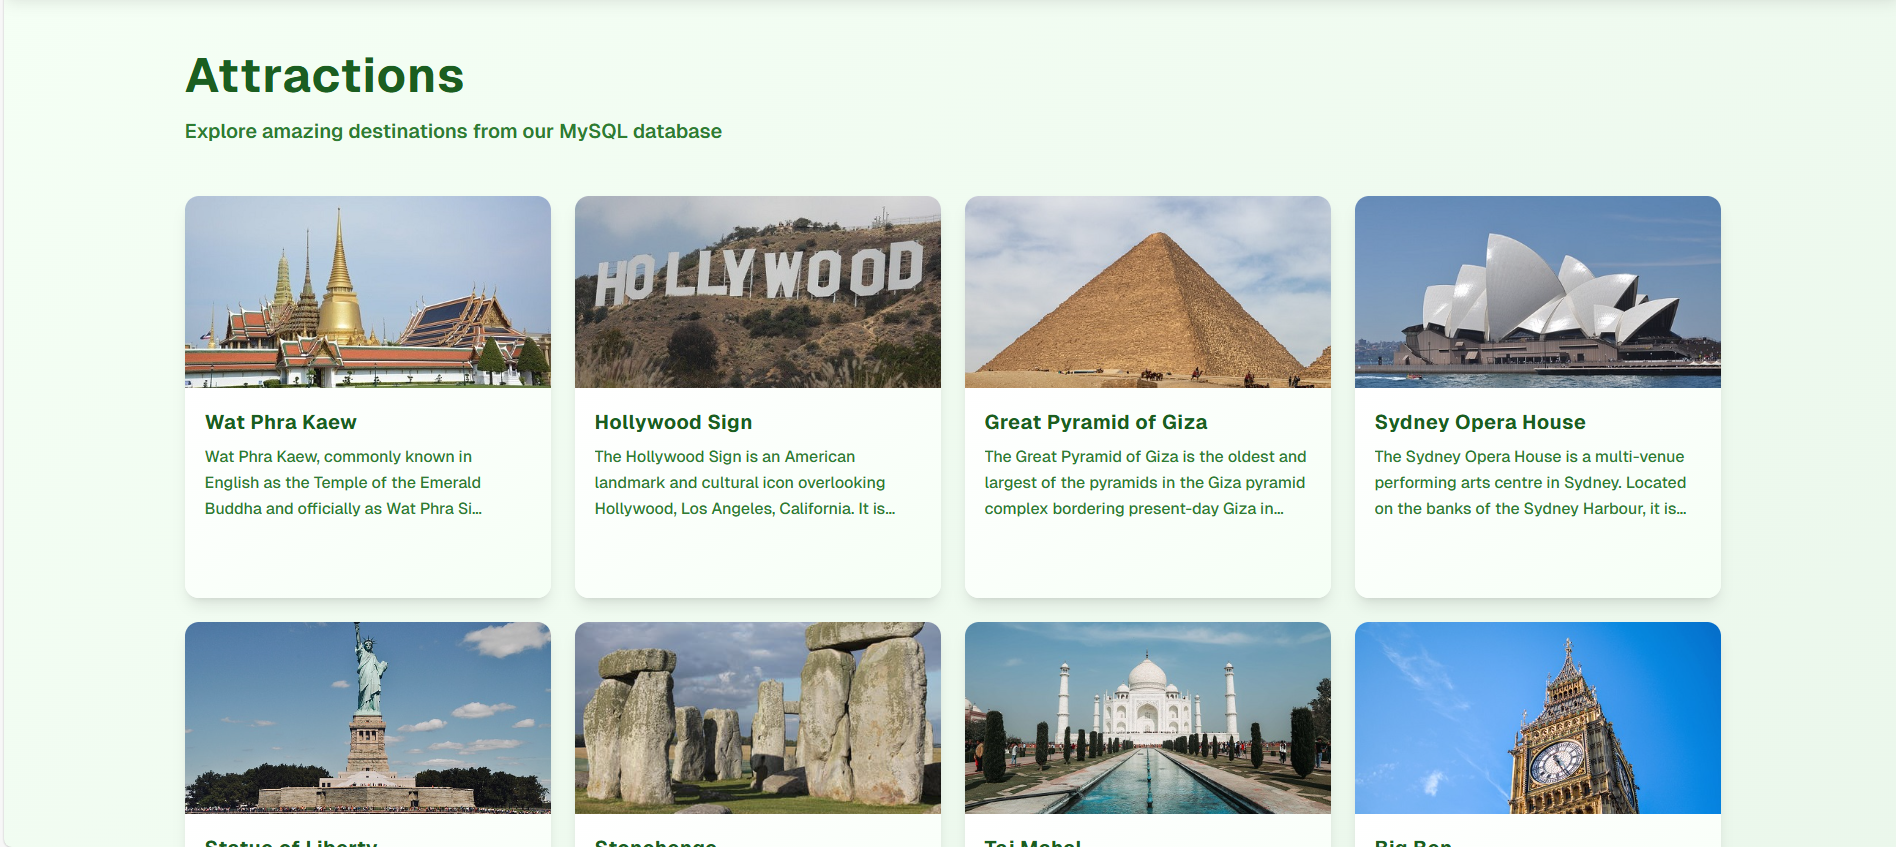Image resolution: width=1896 pixels, height=847 pixels.
Task: Click the Wat Phra Kaew card title
Action: click(281, 422)
